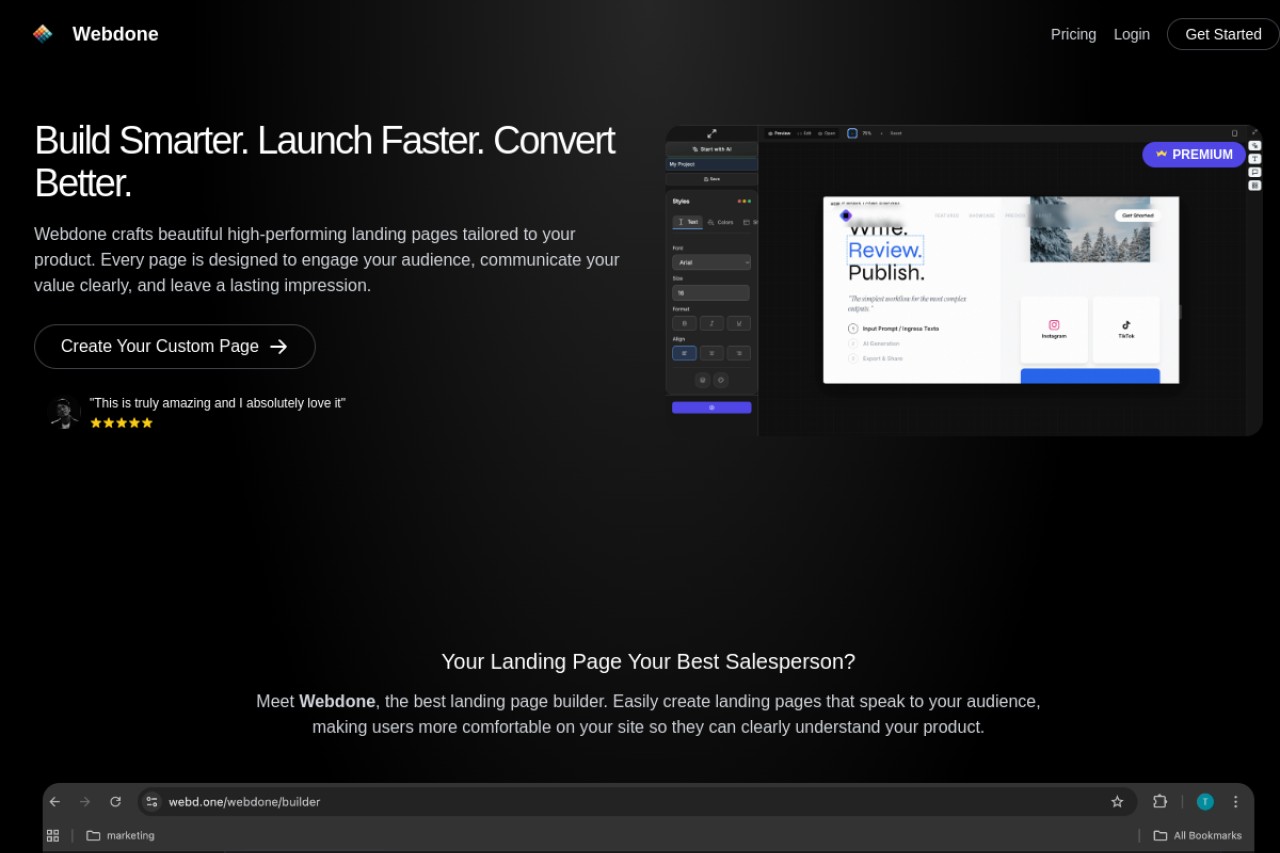Click the bookmark star in the embedded address bar
Image resolution: width=1280 pixels, height=853 pixels.
tap(1117, 802)
